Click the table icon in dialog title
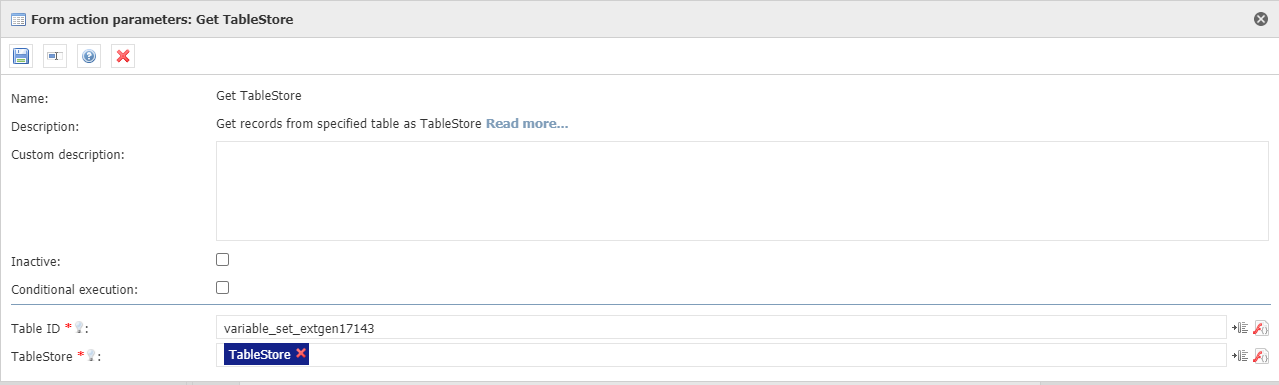The image size is (1279, 385). click(x=18, y=19)
